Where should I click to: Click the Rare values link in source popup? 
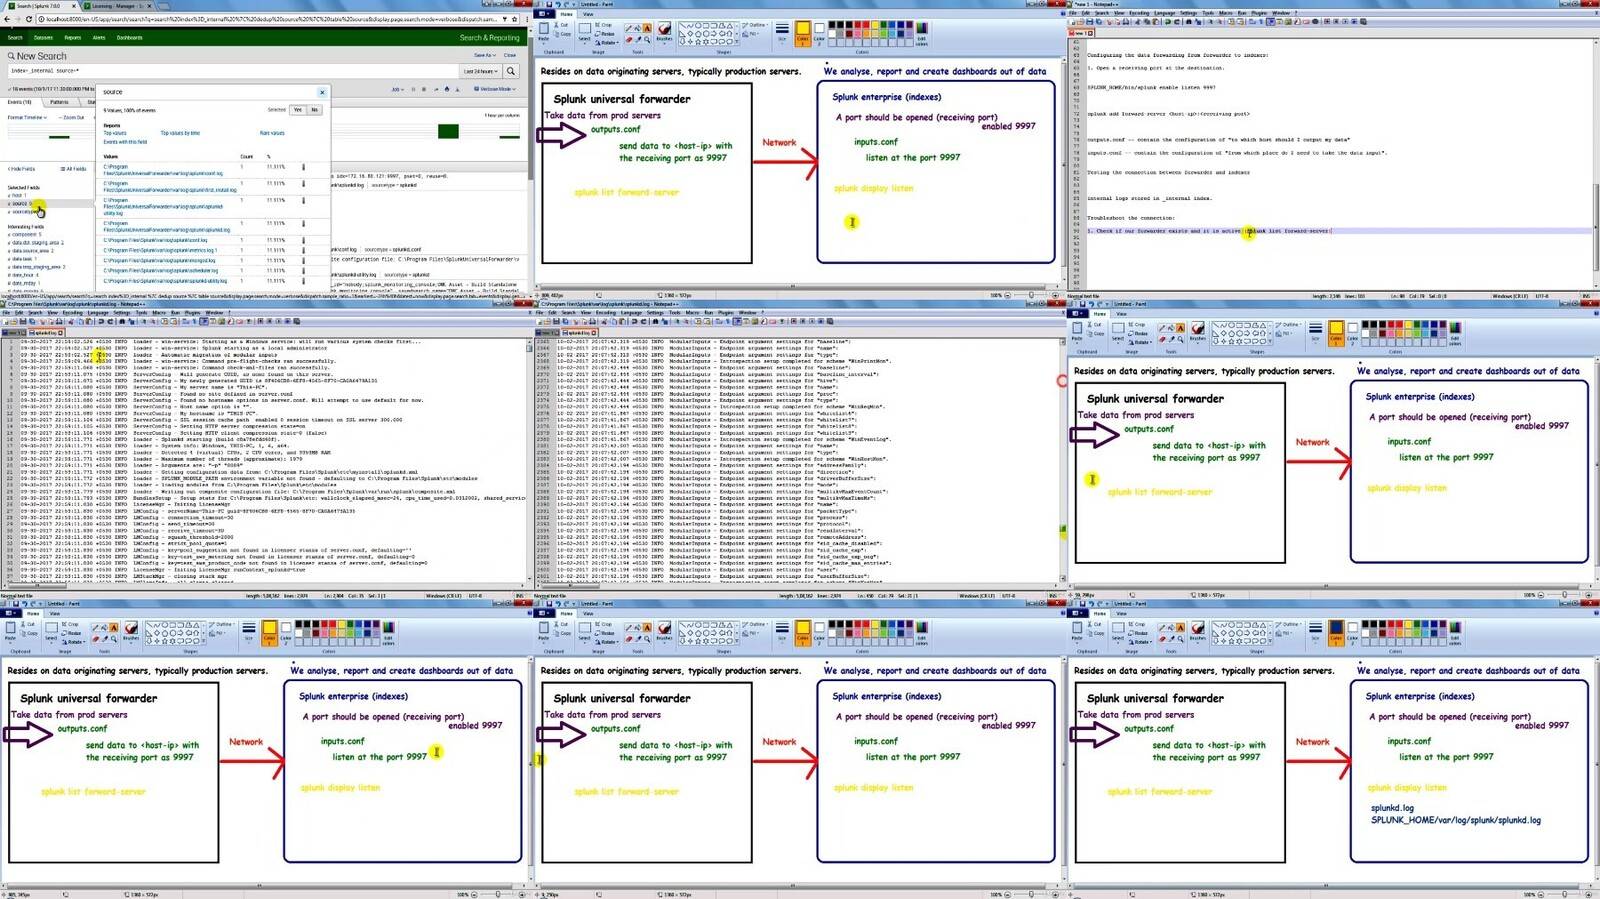click(272, 133)
